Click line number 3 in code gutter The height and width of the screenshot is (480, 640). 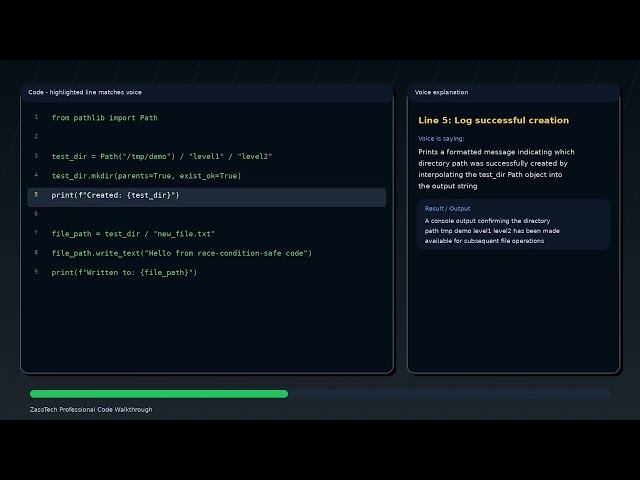click(x=36, y=156)
